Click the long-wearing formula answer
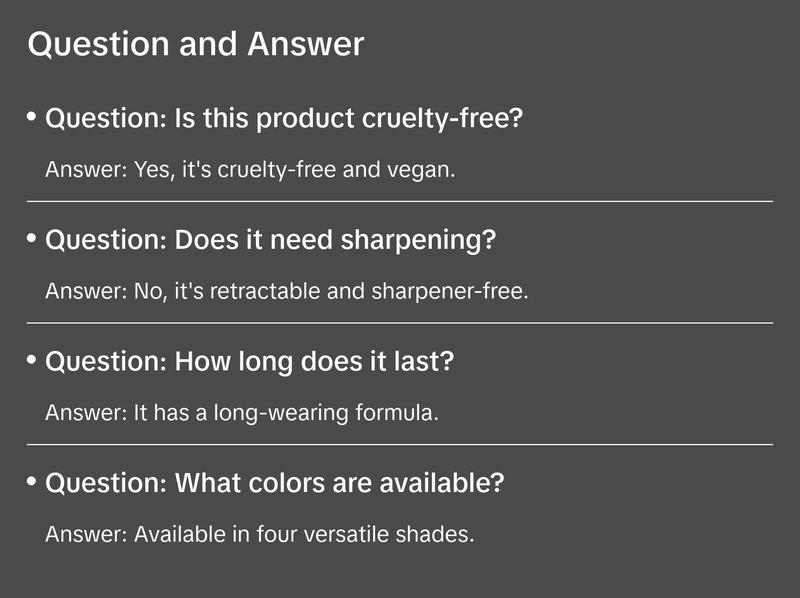This screenshot has width=800, height=598. tap(242, 413)
